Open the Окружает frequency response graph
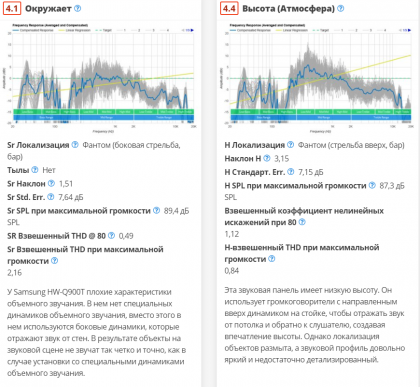 pyautogui.click(x=101, y=79)
